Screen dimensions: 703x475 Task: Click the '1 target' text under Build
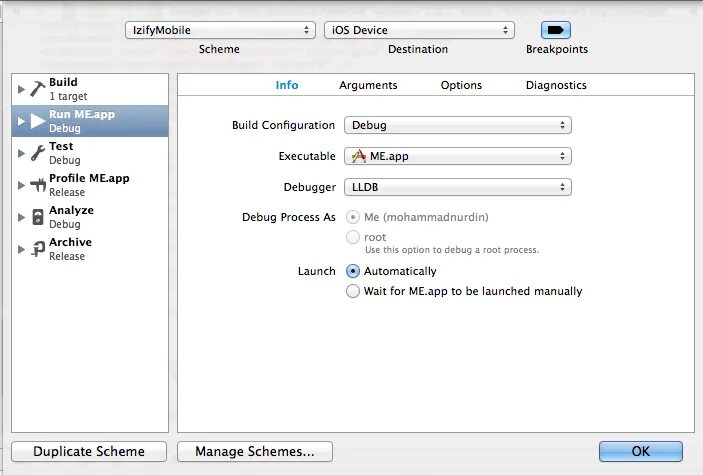click(68, 96)
